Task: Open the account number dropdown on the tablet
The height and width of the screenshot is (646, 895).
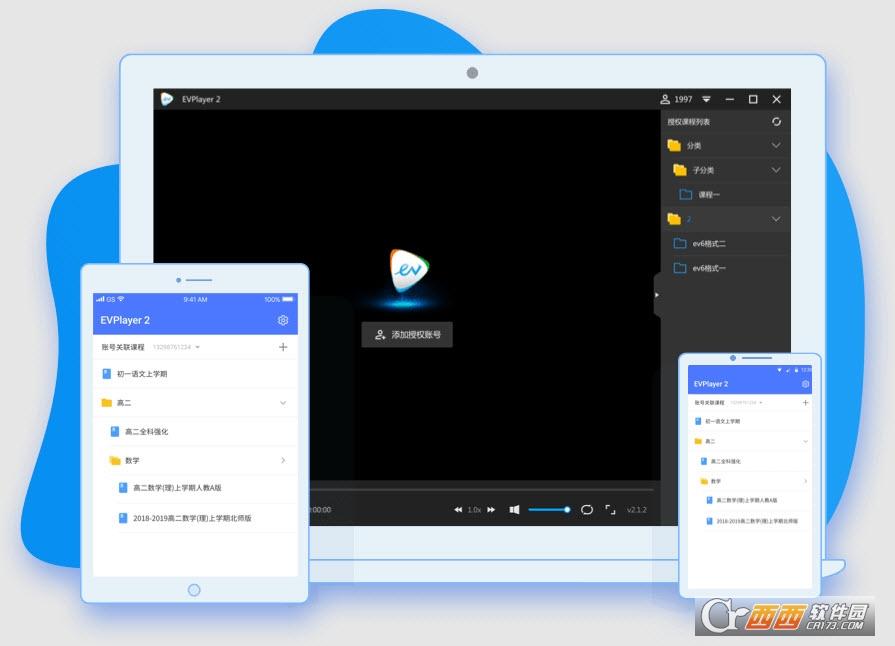Action: 176,347
